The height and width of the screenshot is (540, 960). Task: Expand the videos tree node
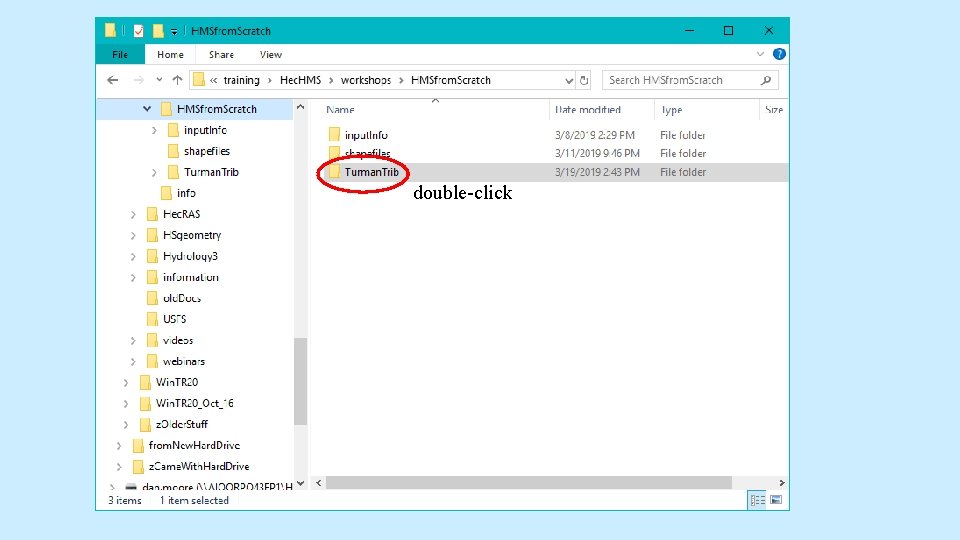(133, 341)
